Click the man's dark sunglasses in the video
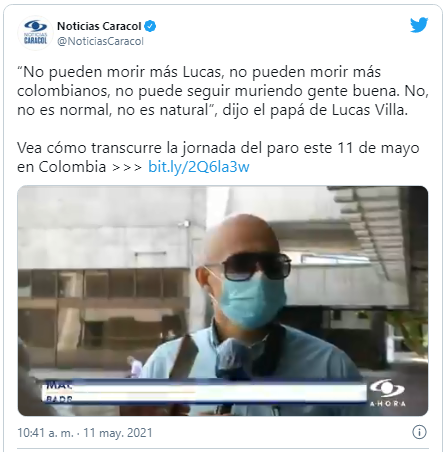The width and height of the screenshot is (447, 452). click(257, 266)
